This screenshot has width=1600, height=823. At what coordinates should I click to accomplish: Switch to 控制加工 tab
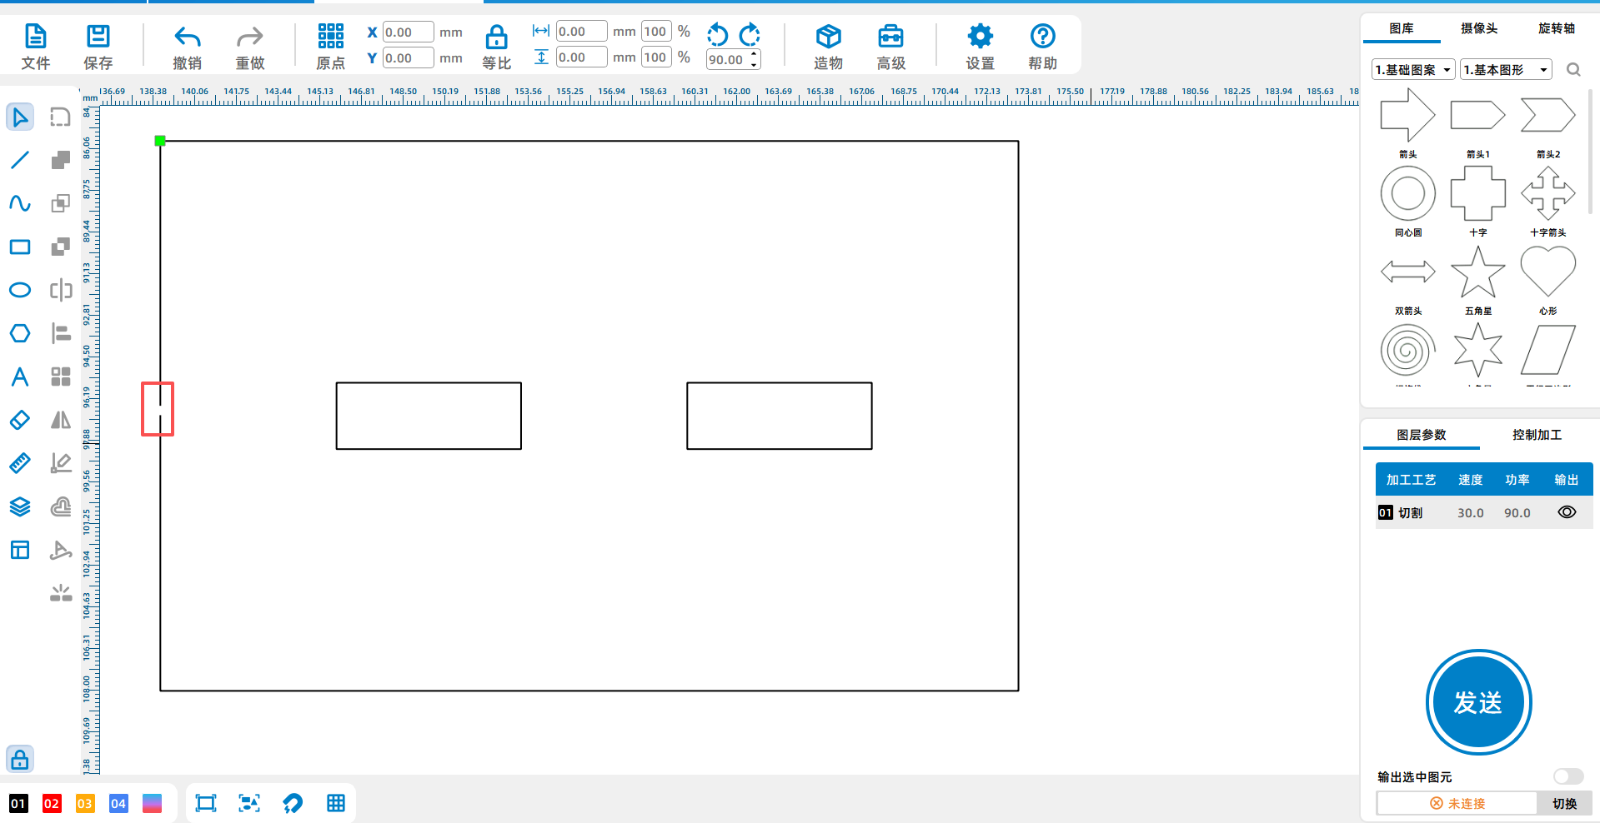[x=1536, y=435]
